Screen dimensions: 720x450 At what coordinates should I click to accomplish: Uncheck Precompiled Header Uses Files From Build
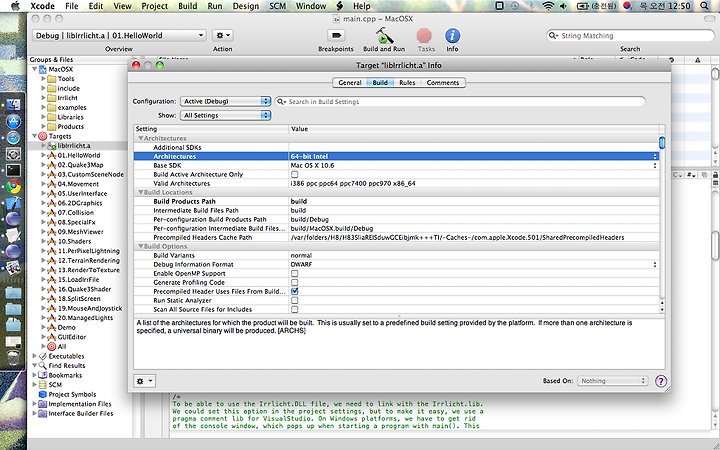294,291
